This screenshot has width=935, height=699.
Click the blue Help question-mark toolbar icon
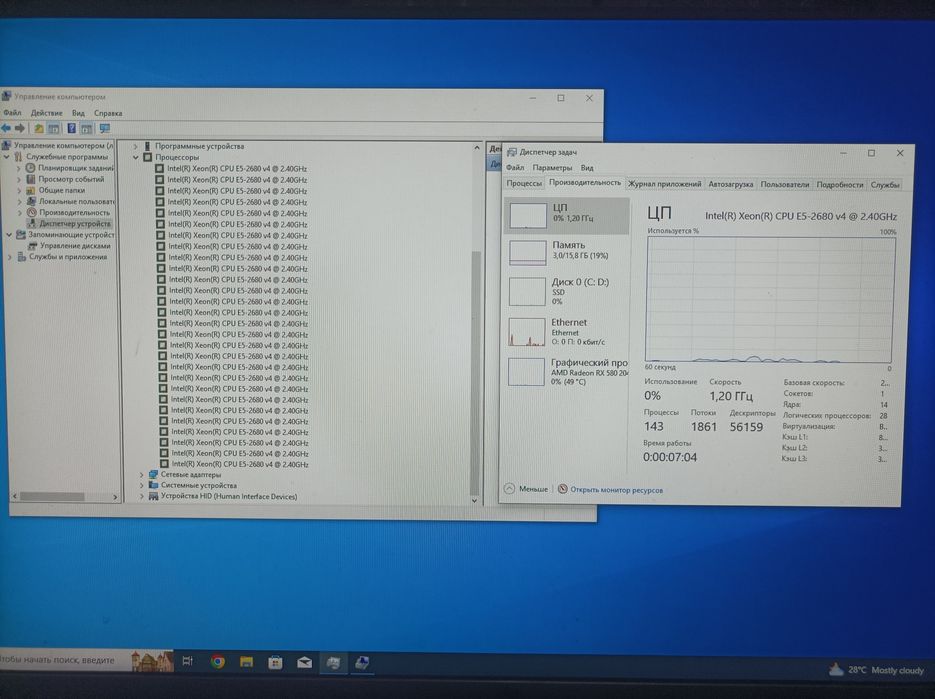tap(72, 128)
